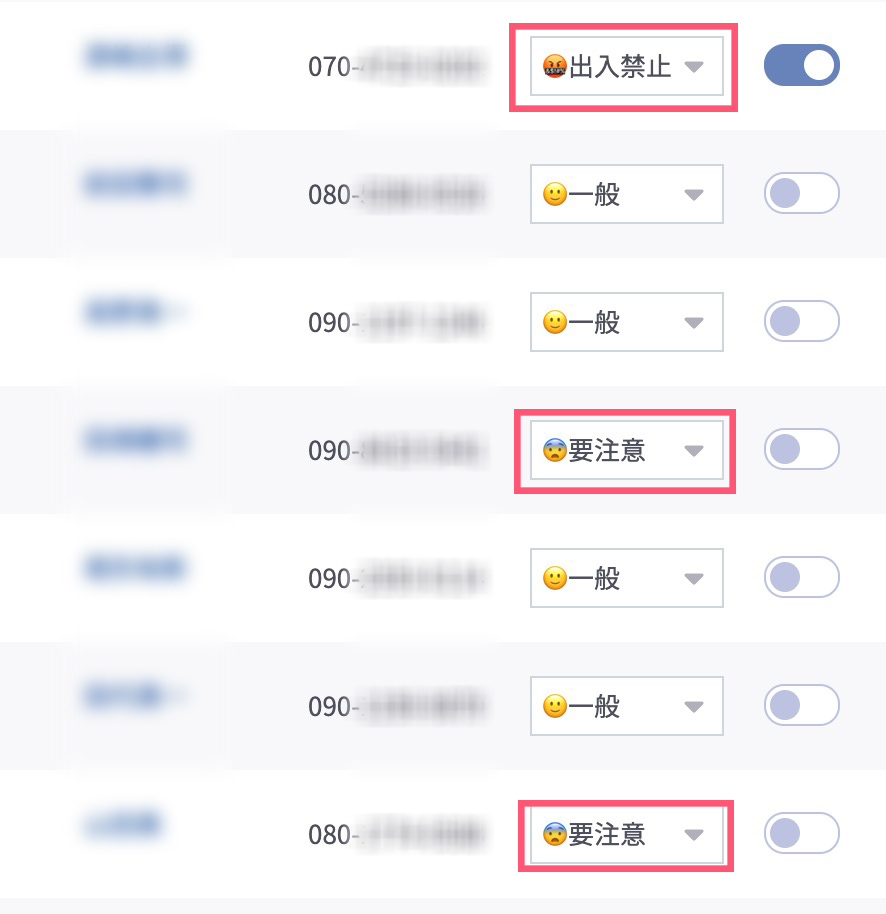Enable the switch in the 090 要注意 row
The image size is (886, 914).
point(802,449)
